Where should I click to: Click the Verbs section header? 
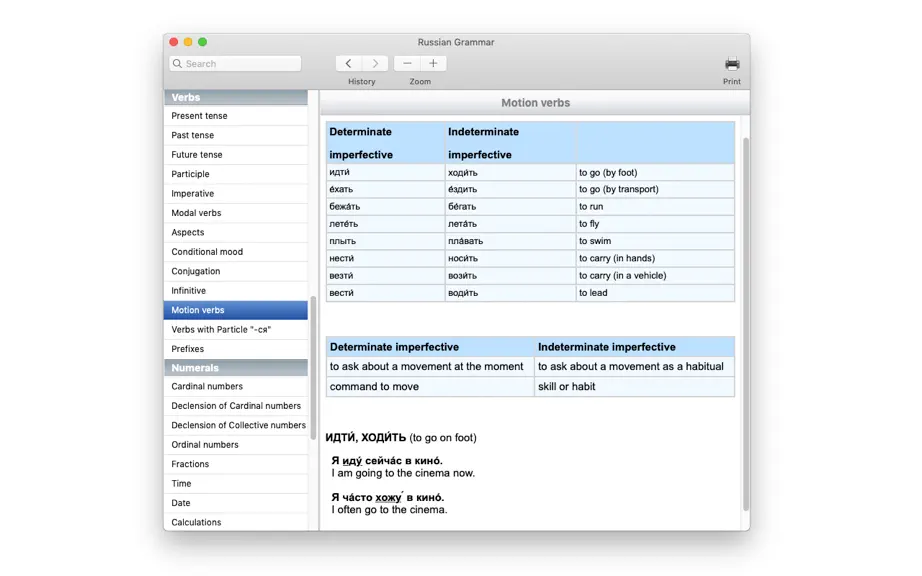[236, 97]
